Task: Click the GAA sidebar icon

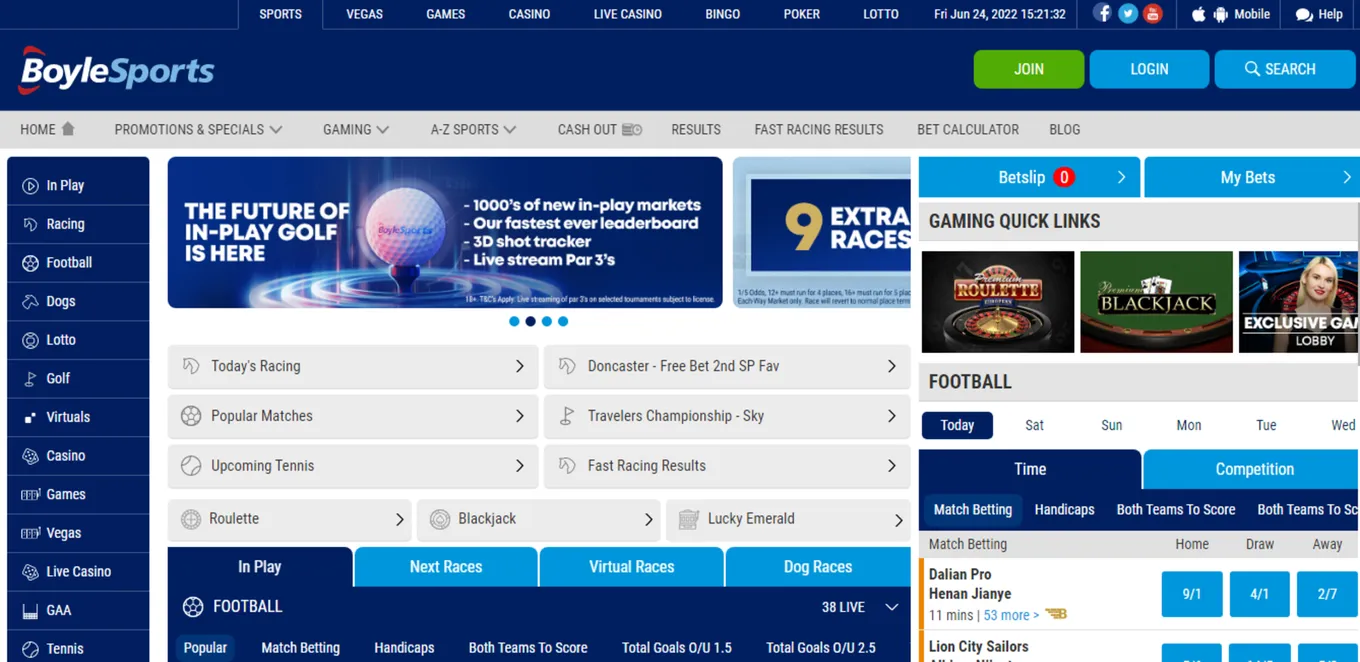Action: coord(30,610)
